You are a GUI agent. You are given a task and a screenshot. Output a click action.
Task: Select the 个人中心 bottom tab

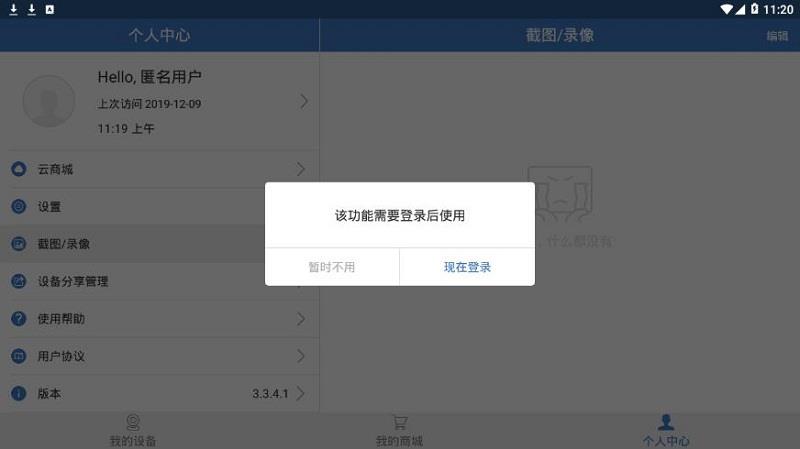tap(666, 431)
